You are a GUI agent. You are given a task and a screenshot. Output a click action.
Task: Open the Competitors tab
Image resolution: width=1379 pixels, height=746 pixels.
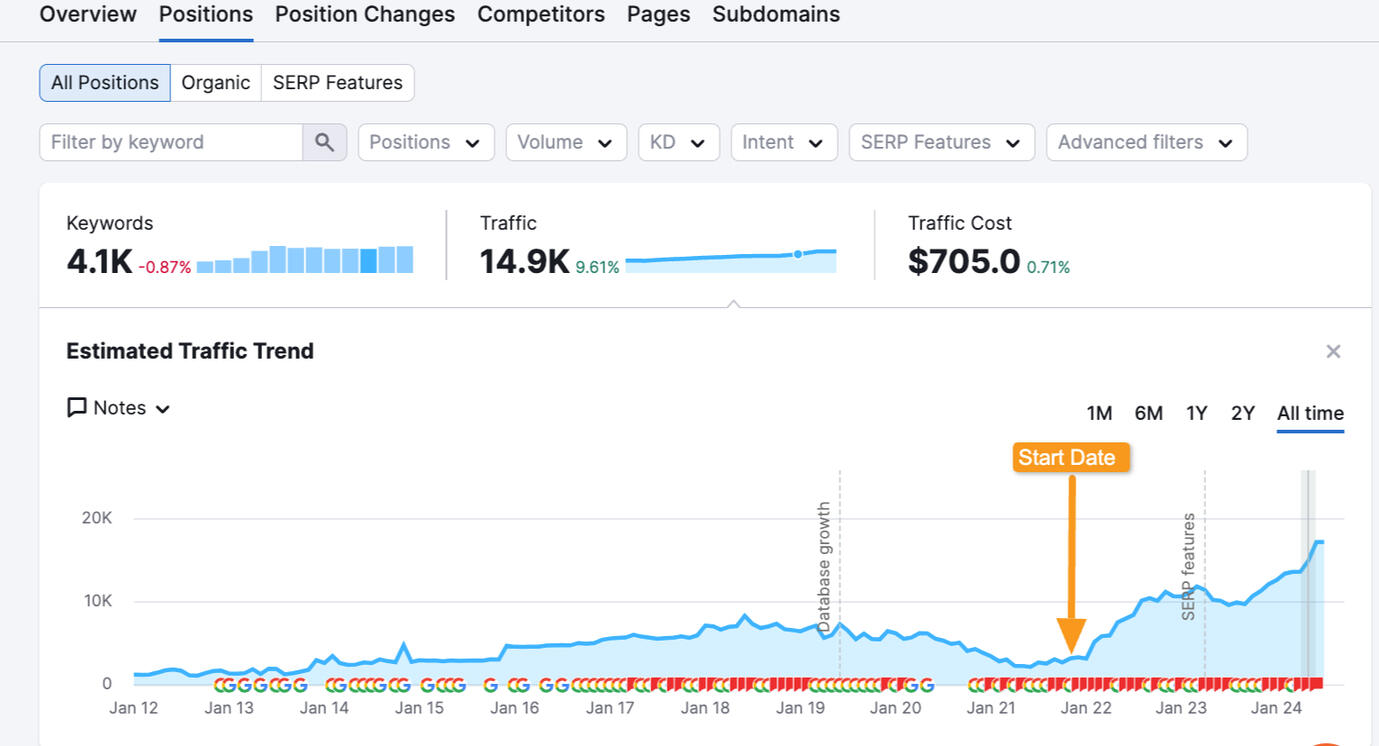[x=541, y=14]
